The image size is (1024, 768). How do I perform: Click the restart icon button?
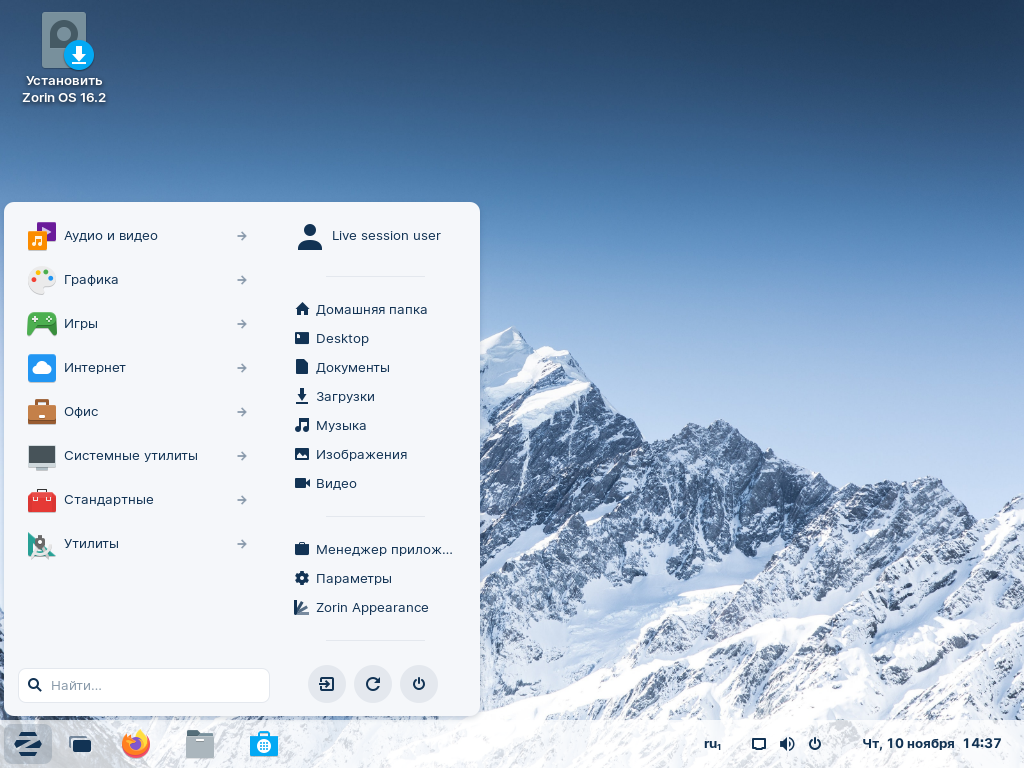[x=373, y=684]
